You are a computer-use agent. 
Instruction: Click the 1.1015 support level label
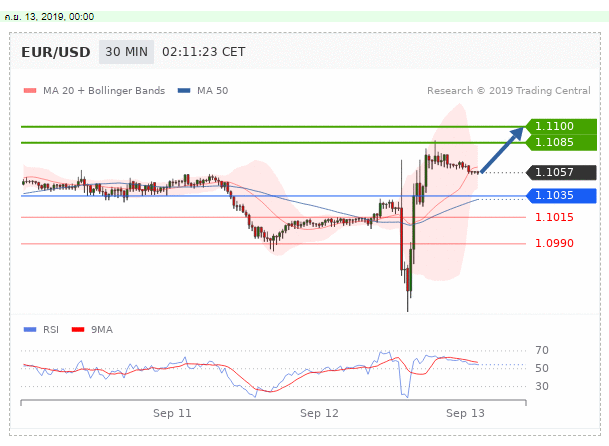point(554,218)
